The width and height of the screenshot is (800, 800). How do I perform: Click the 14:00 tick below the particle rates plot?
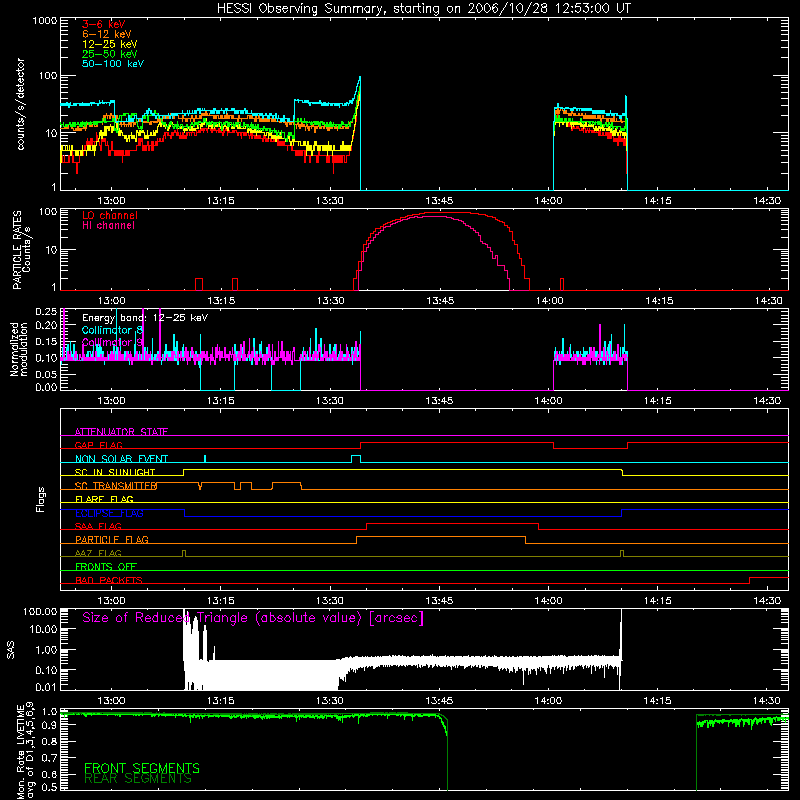click(x=549, y=301)
